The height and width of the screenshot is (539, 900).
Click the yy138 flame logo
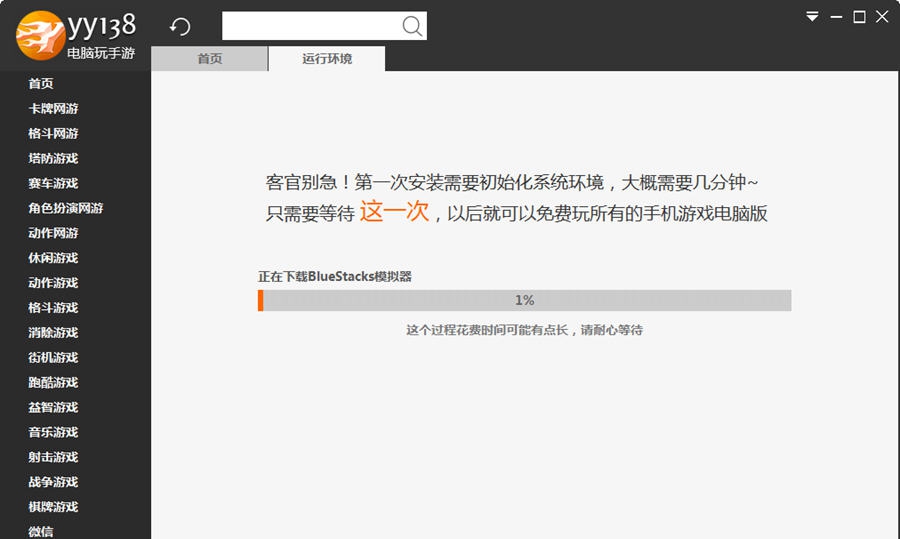tap(41, 35)
